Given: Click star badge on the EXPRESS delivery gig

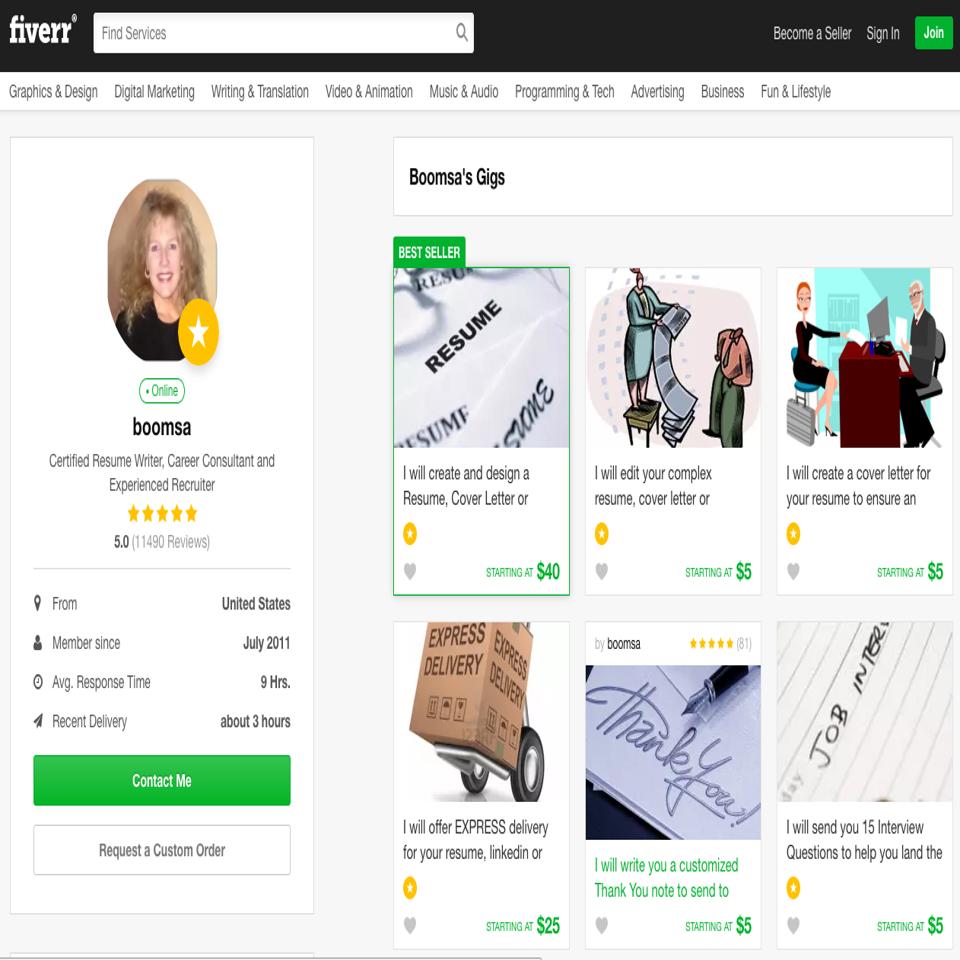Looking at the screenshot, I should point(410,888).
